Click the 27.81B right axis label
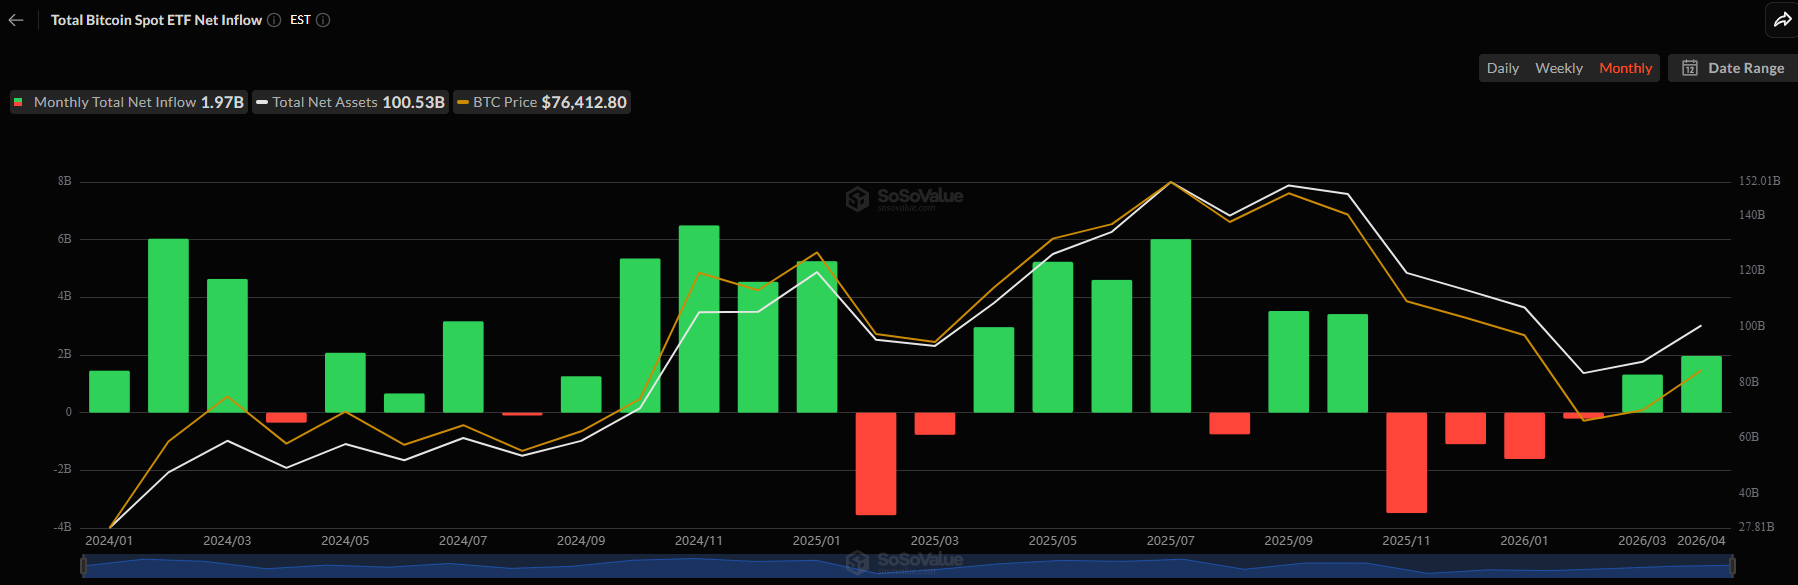This screenshot has width=1798, height=585. pos(1756,527)
